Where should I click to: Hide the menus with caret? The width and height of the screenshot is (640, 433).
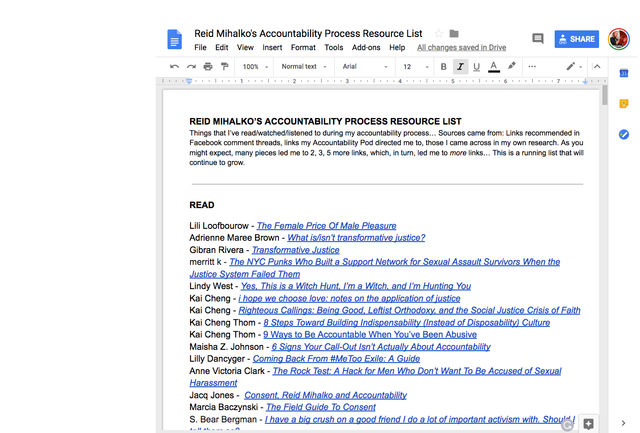tap(597, 67)
